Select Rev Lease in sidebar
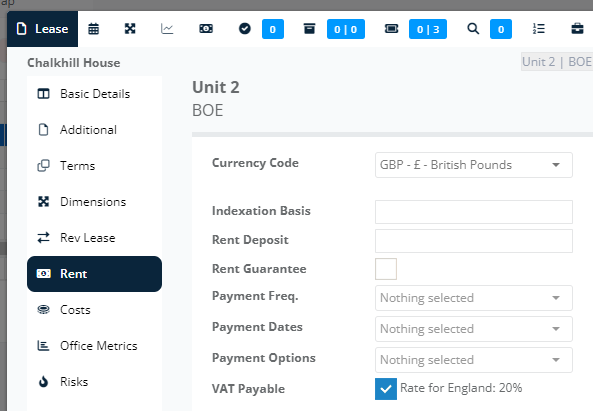593x411 pixels. pos(95,237)
